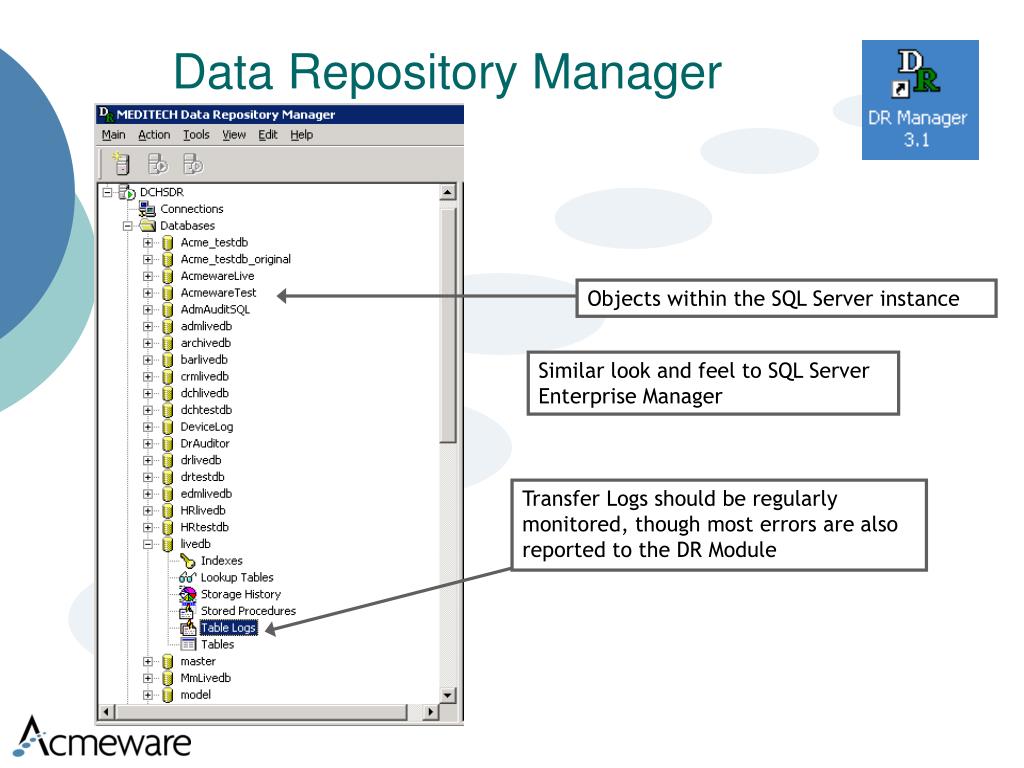Image resolution: width=1024 pixels, height=768 pixels.
Task: Expand the barlivedb database node
Action: (148, 360)
